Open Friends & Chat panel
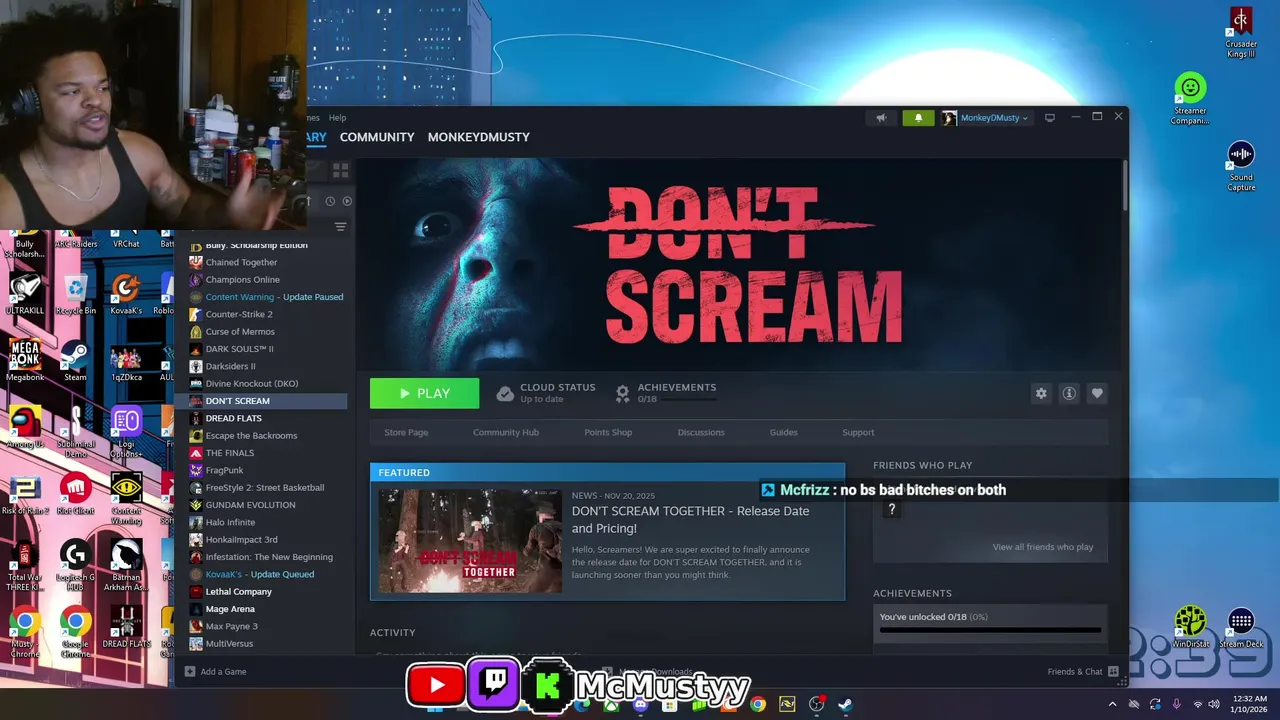The image size is (1280, 720). (1082, 672)
